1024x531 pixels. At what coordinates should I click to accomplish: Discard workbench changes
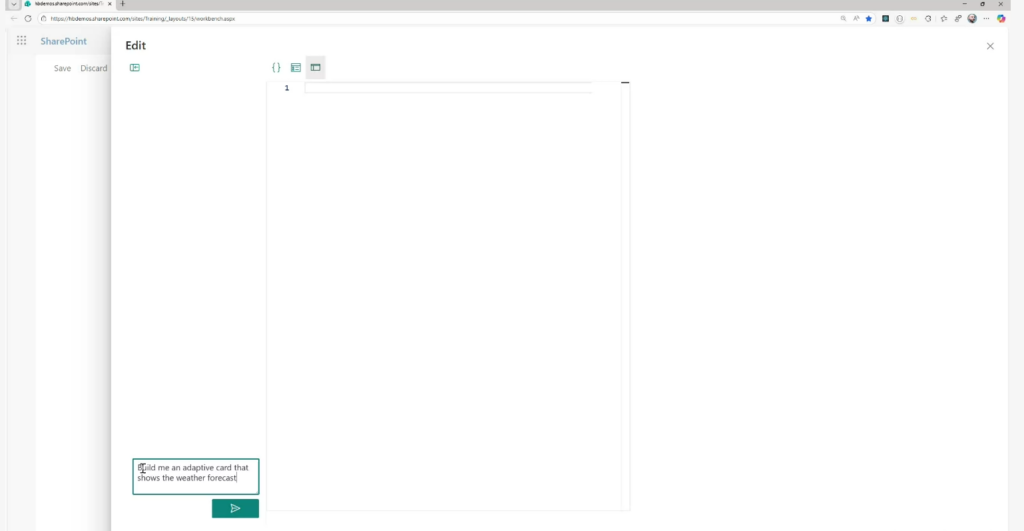[93, 68]
